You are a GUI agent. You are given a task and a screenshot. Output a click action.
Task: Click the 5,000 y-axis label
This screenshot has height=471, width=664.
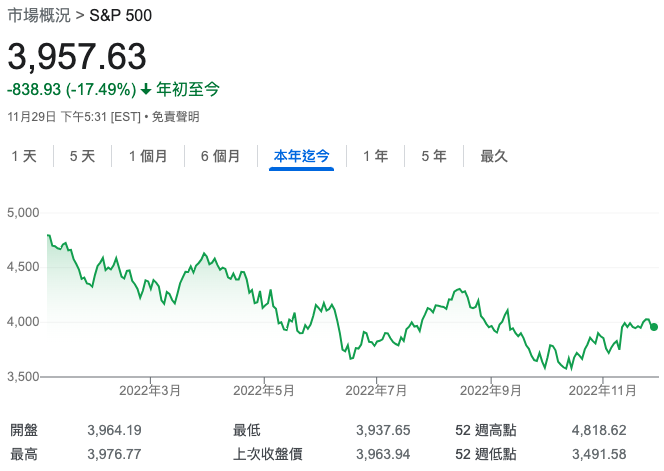[23, 213]
